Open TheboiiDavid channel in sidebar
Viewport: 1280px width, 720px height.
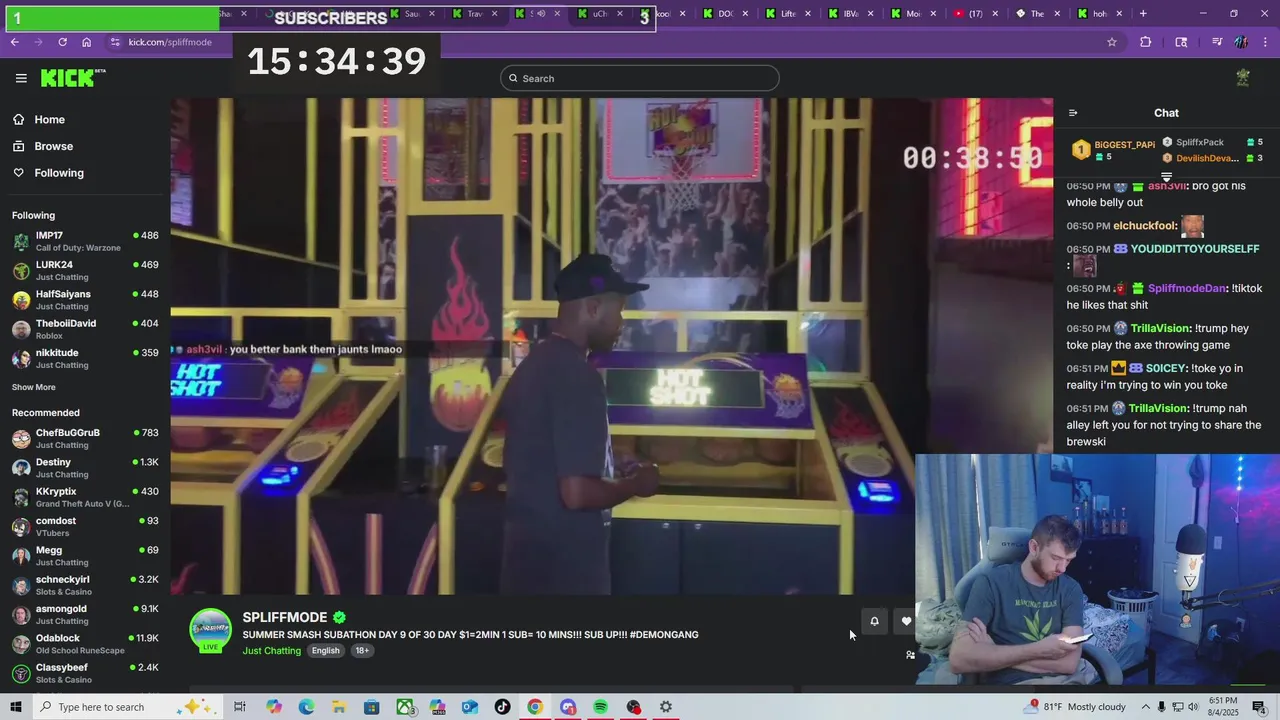pos(85,329)
